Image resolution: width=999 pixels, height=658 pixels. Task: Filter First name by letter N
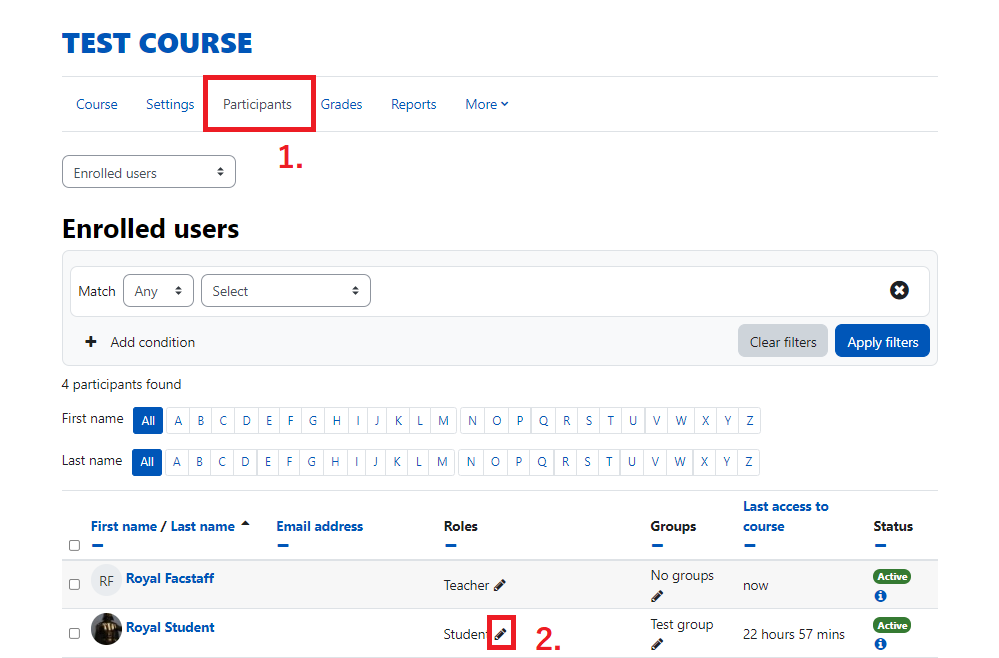[x=472, y=420]
